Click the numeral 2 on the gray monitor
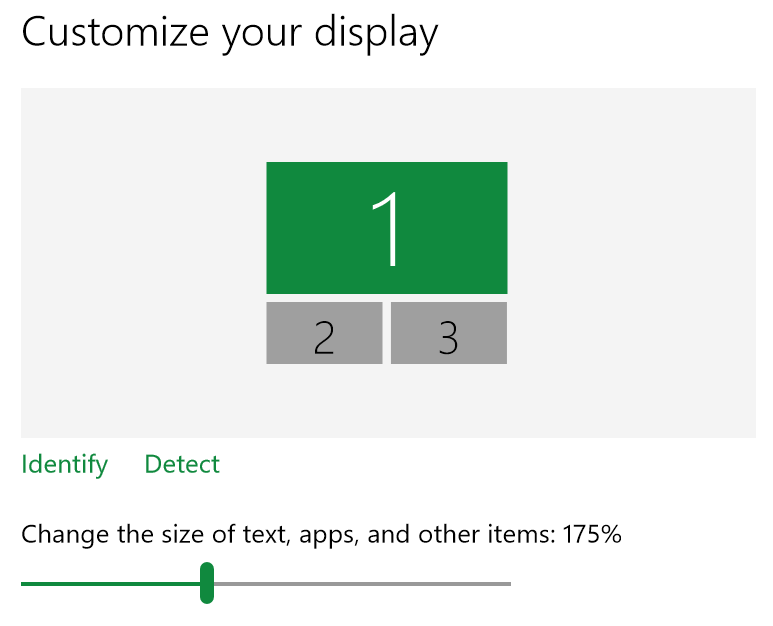Screen dimensions: 773x626 coord(324,338)
